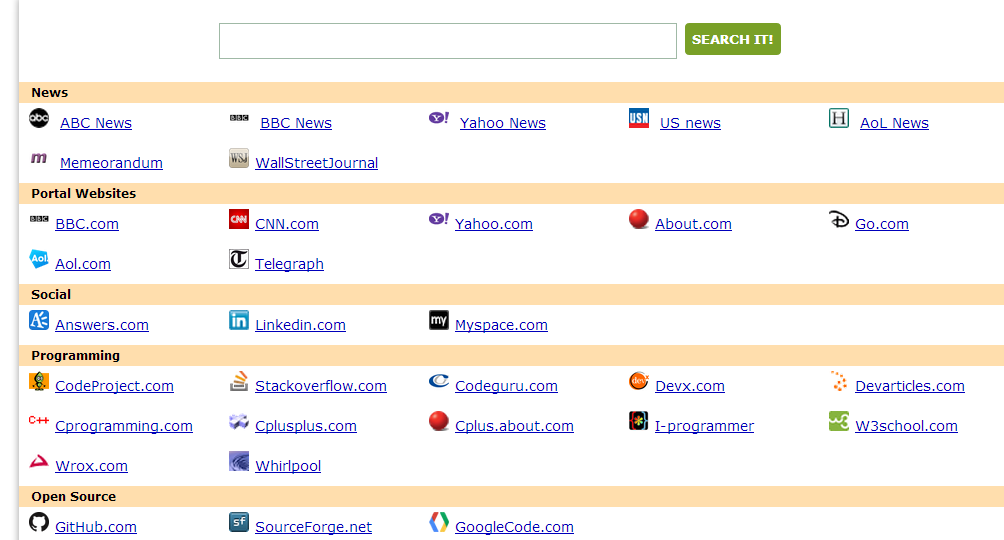The height and width of the screenshot is (540, 1004).
Task: Open the Stackoverflow.com link
Action: (321, 386)
